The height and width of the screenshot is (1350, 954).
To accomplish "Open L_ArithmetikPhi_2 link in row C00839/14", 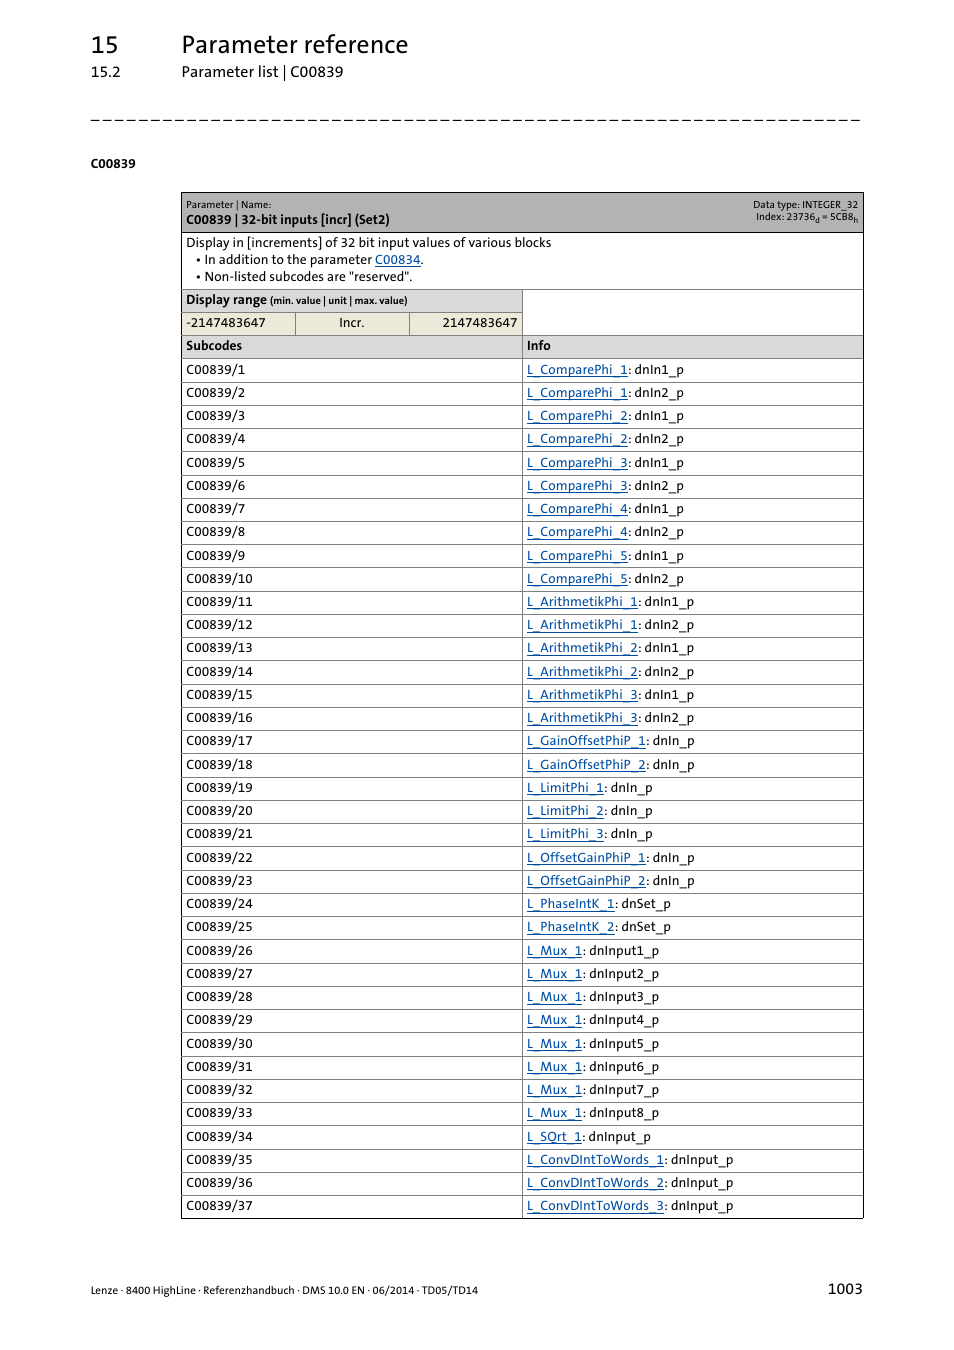I will click(x=582, y=672).
